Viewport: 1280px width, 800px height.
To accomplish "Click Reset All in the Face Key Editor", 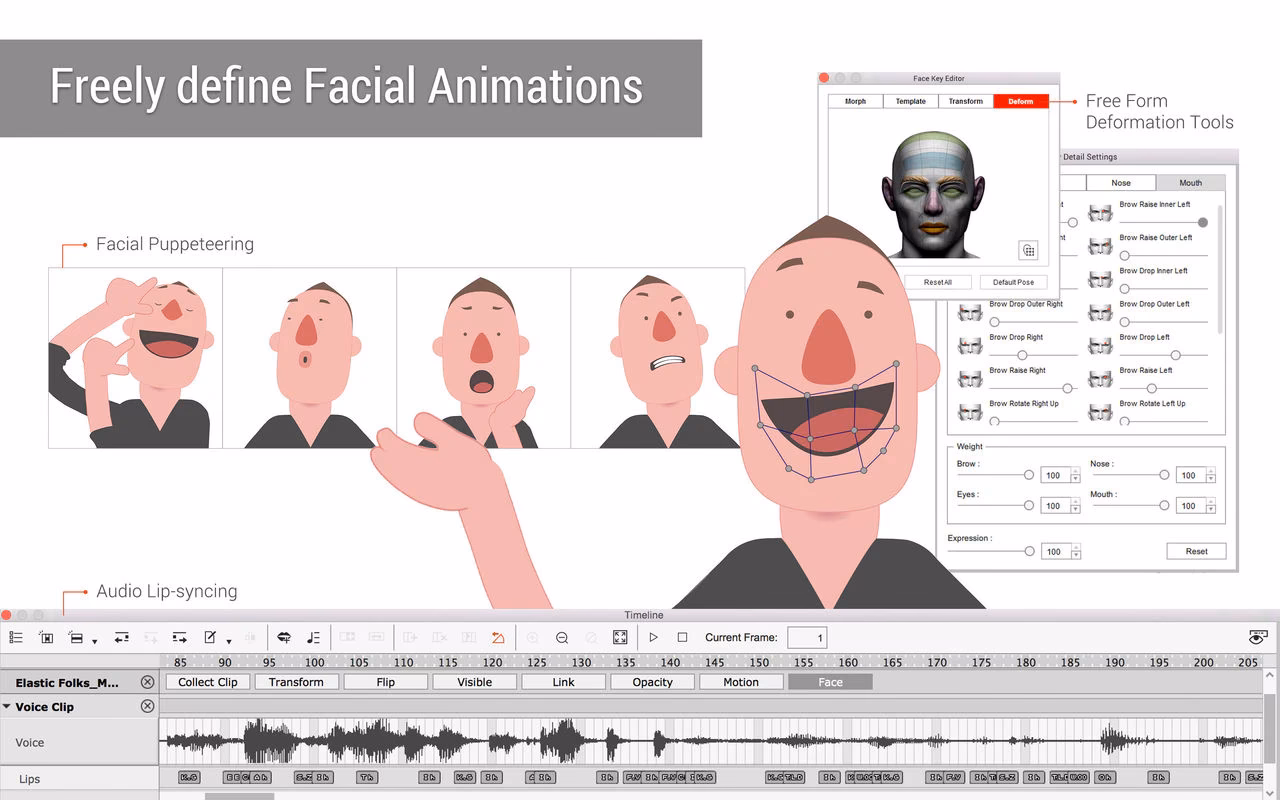I will pos(938,282).
